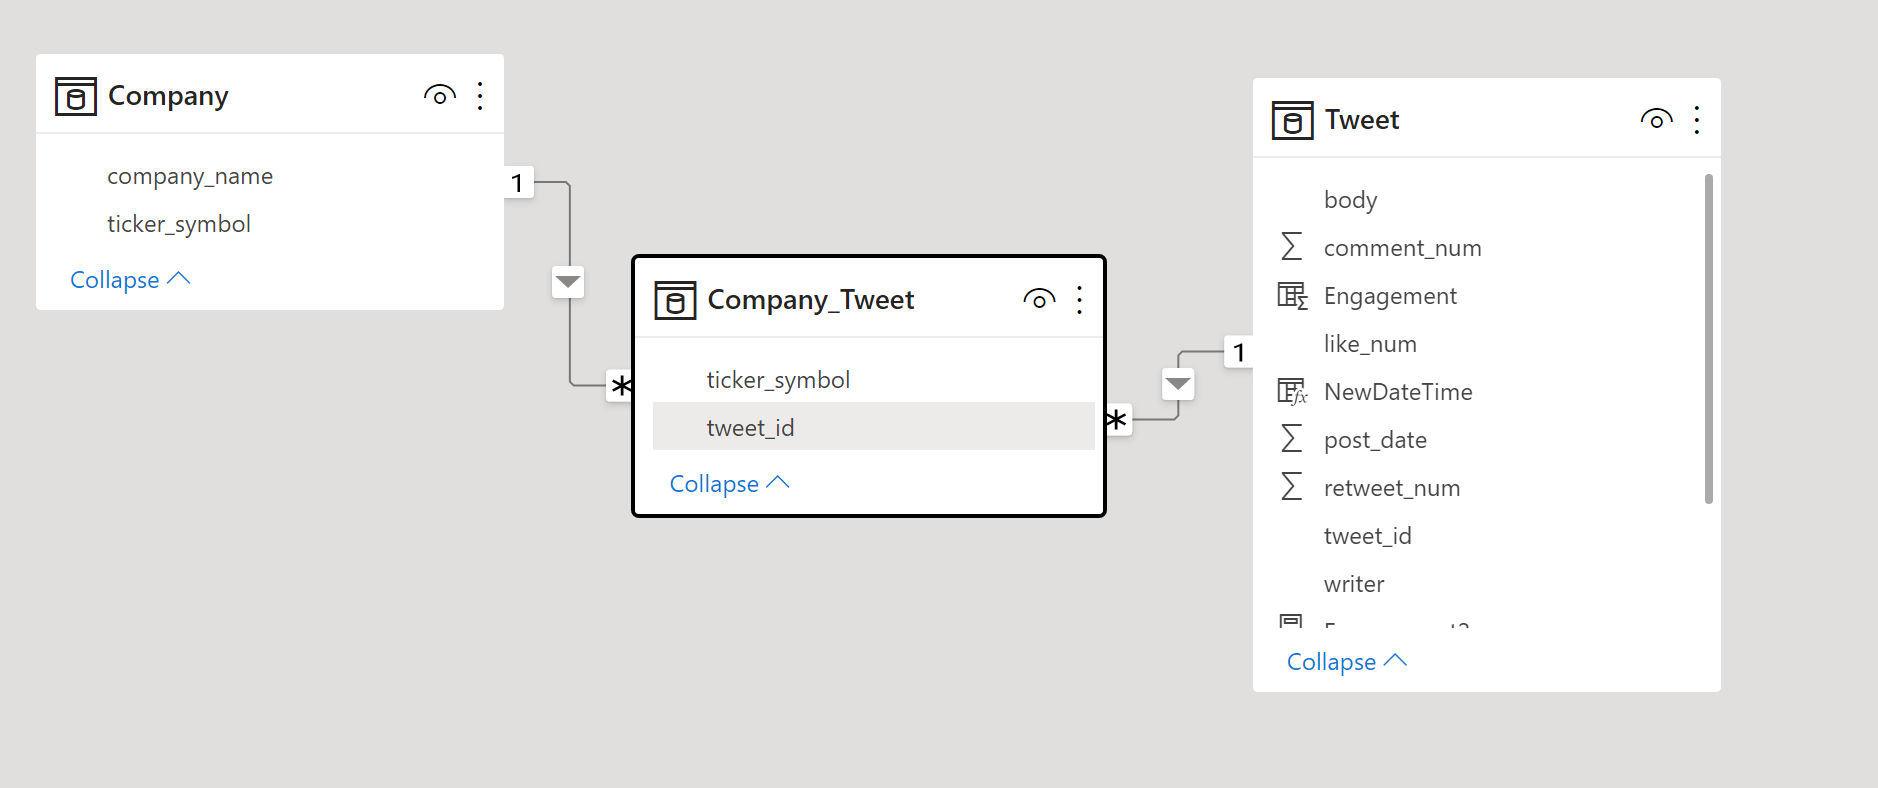1878x788 pixels.
Task: Collapse the Tweet table card
Action: tap(1347, 662)
